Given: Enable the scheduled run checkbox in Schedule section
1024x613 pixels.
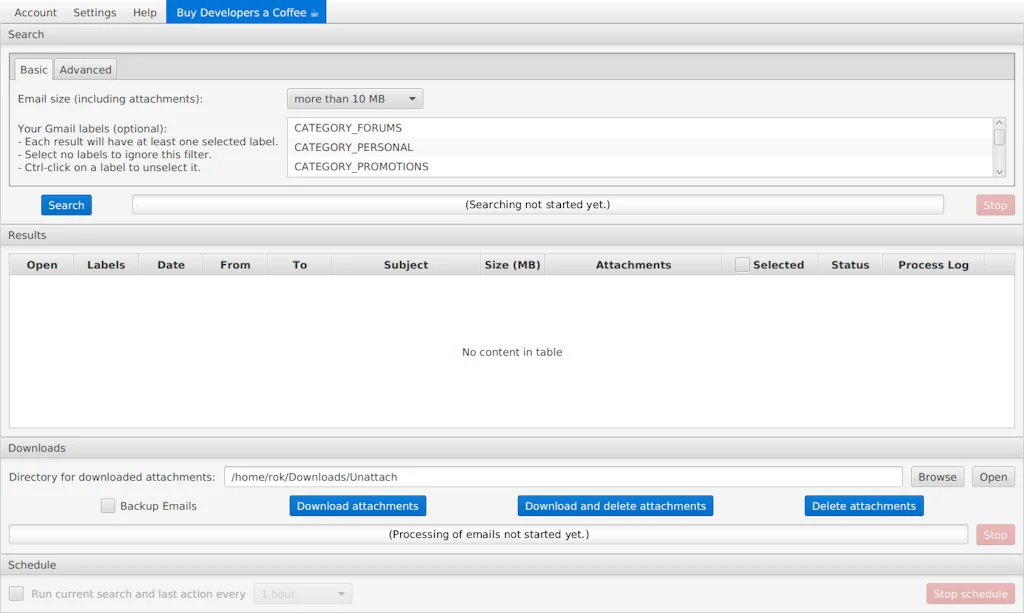Looking at the screenshot, I should tap(14, 593).
